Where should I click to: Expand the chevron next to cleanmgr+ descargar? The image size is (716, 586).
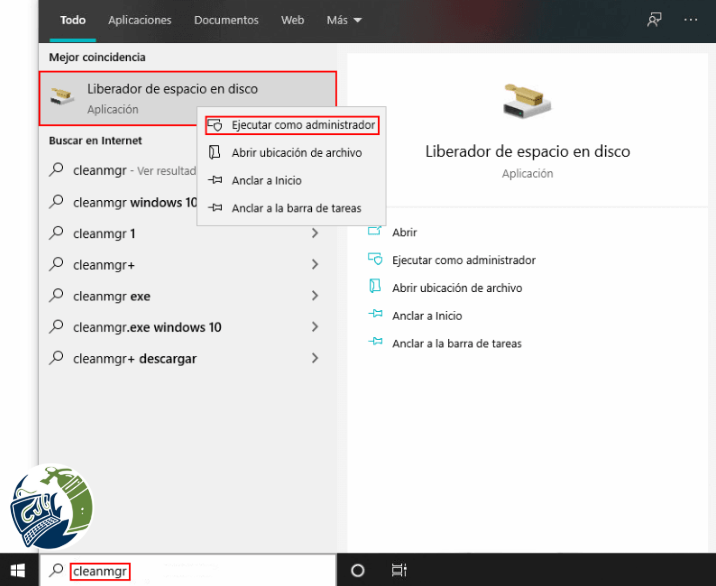tap(315, 358)
